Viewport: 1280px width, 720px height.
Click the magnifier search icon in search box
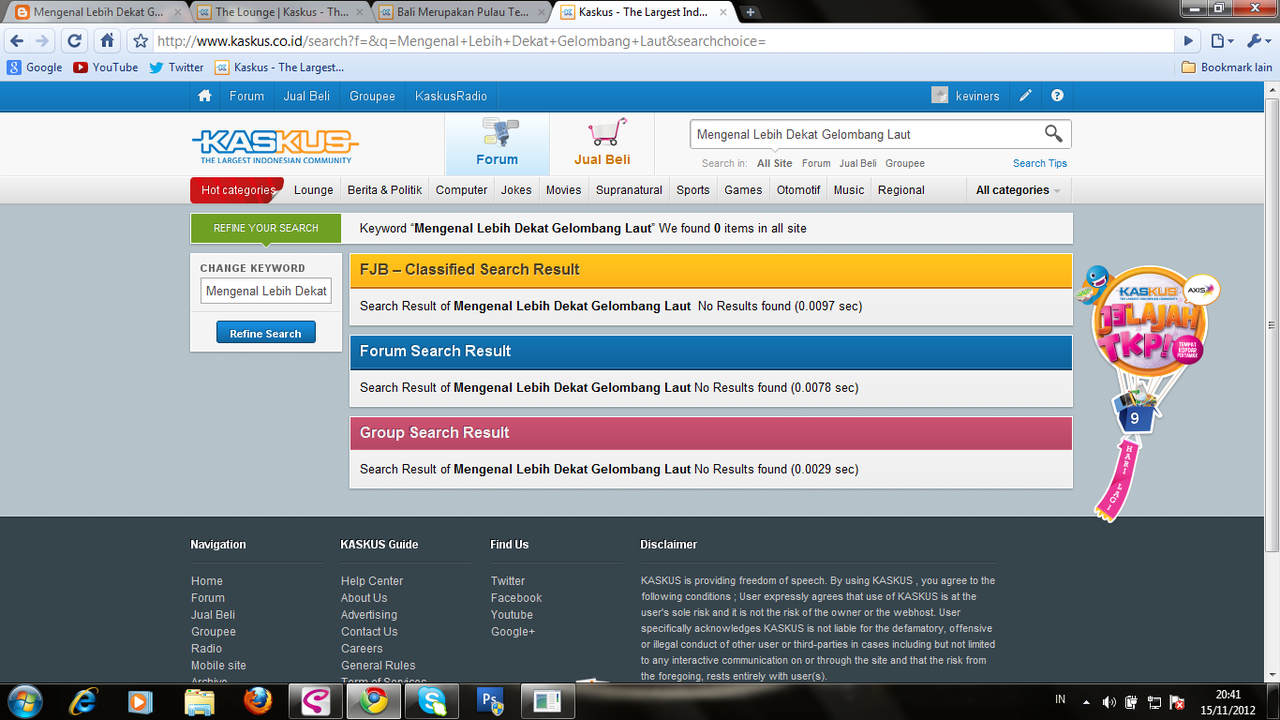(x=1053, y=133)
